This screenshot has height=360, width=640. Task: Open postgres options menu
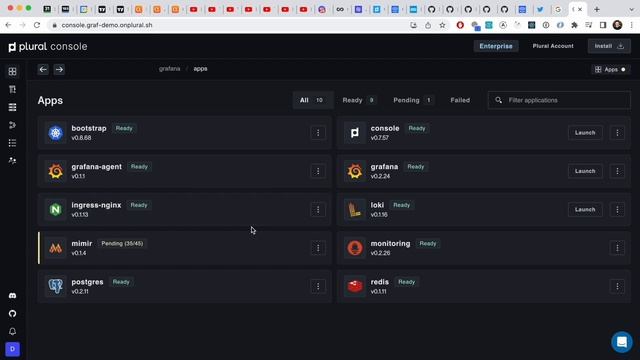coord(318,286)
